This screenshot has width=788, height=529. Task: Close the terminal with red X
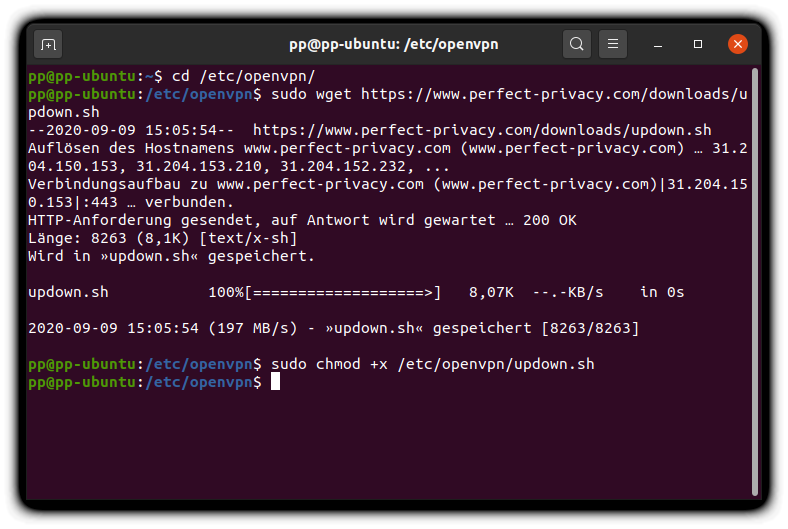point(738,44)
